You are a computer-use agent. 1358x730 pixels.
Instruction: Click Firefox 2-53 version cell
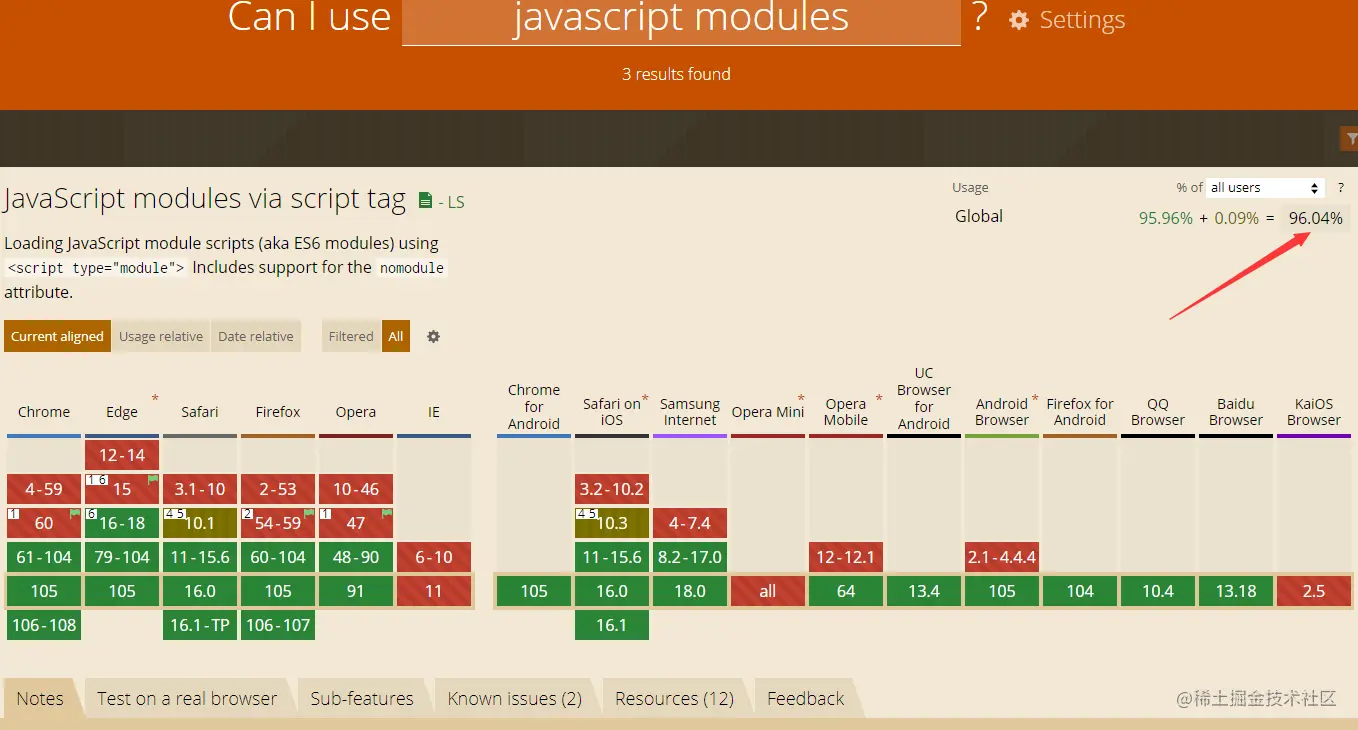pyautogui.click(x=278, y=489)
